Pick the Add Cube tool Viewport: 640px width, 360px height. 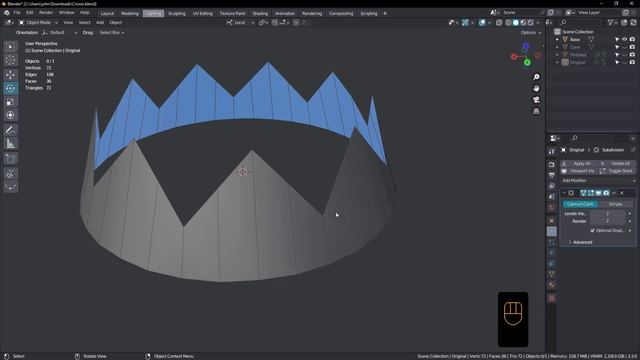click(x=11, y=159)
